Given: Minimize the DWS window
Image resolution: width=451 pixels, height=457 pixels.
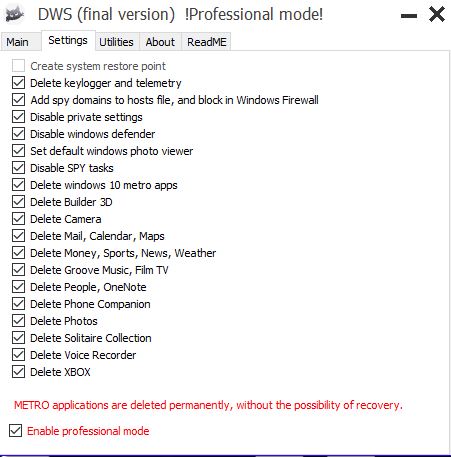Looking at the screenshot, I should (409, 15).
